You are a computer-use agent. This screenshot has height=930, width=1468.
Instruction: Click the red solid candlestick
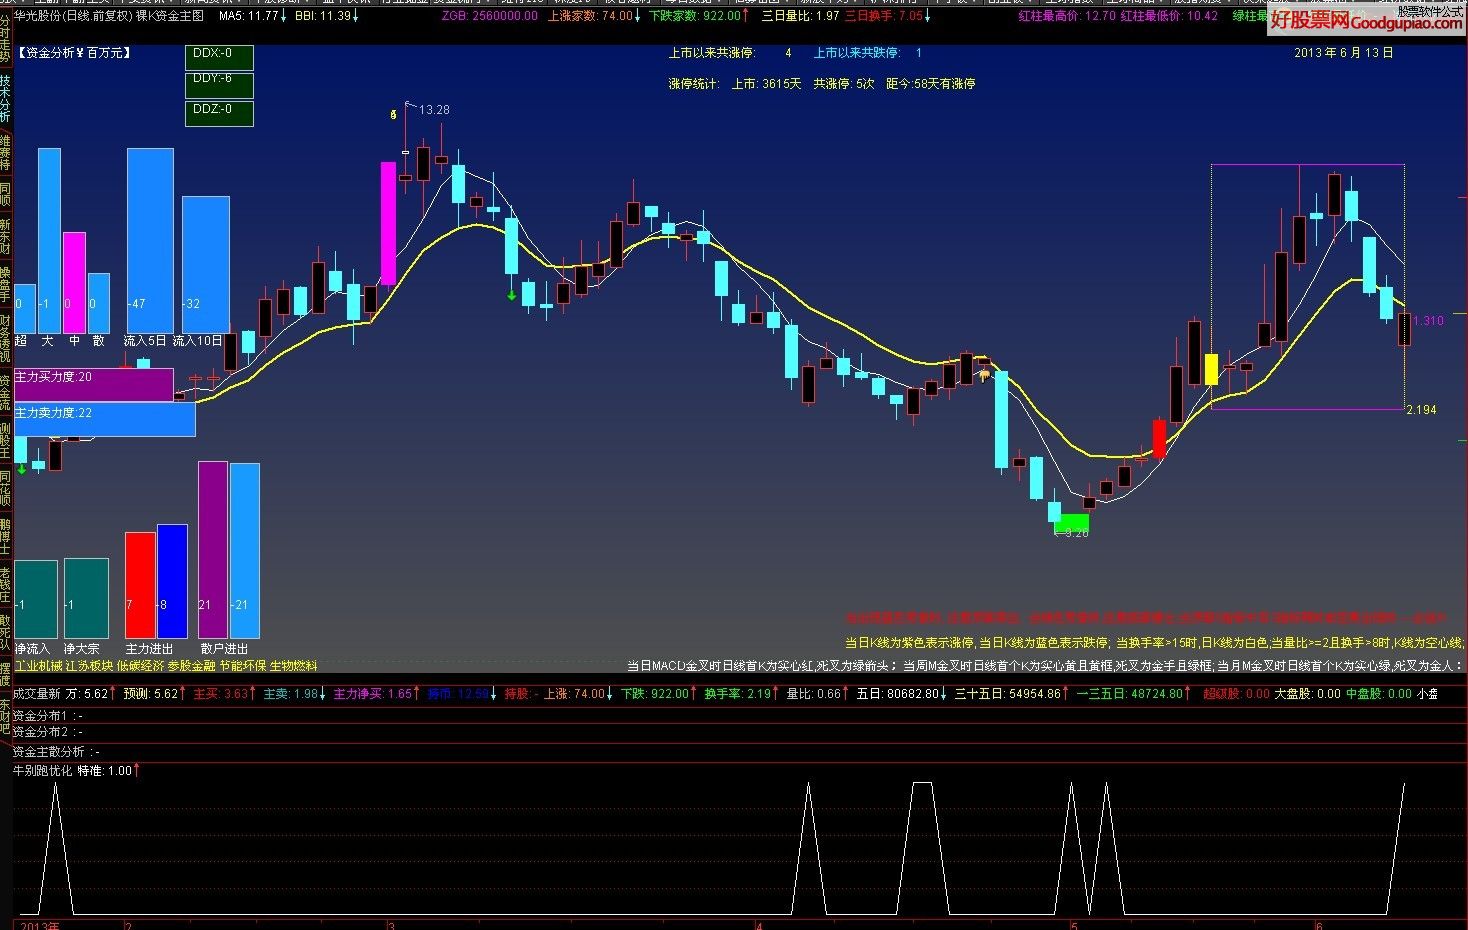[1159, 438]
